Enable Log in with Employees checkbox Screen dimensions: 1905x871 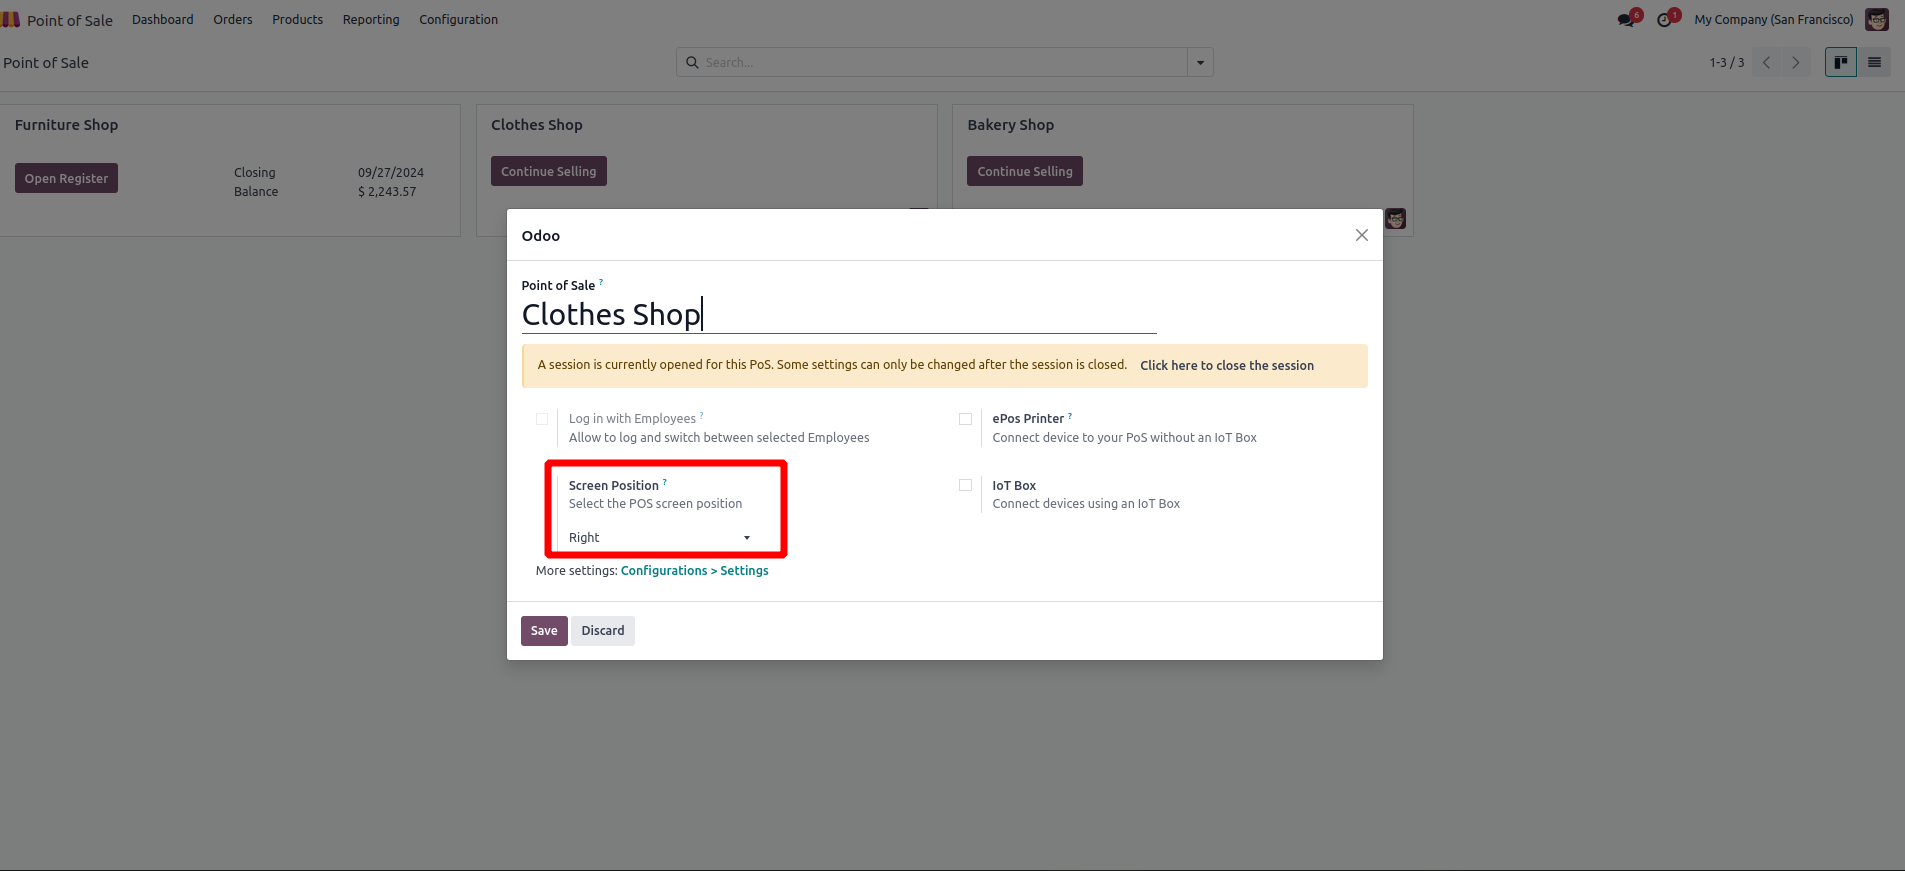[x=542, y=419]
